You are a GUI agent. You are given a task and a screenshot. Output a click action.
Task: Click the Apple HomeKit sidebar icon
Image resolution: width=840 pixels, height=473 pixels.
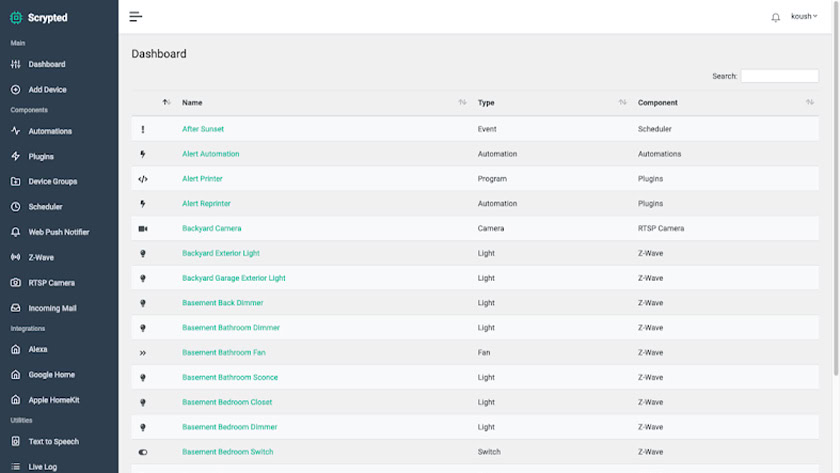16,400
